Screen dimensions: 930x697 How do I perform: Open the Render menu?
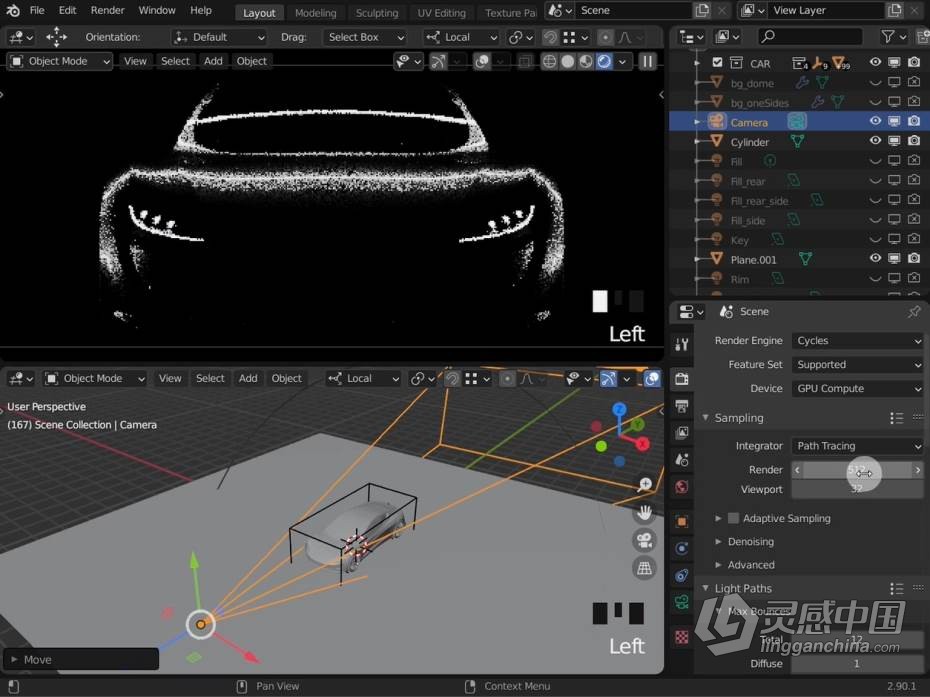pyautogui.click(x=107, y=10)
